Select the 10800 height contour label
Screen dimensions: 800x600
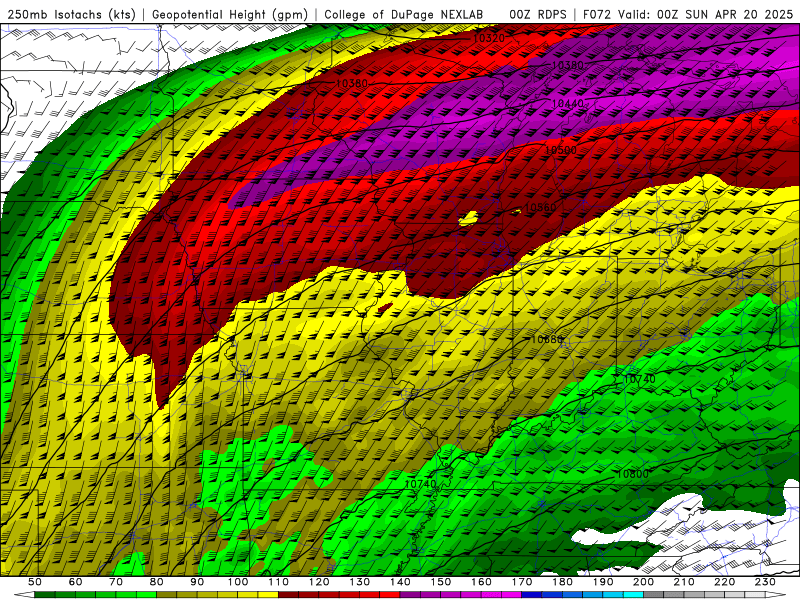pos(633,474)
